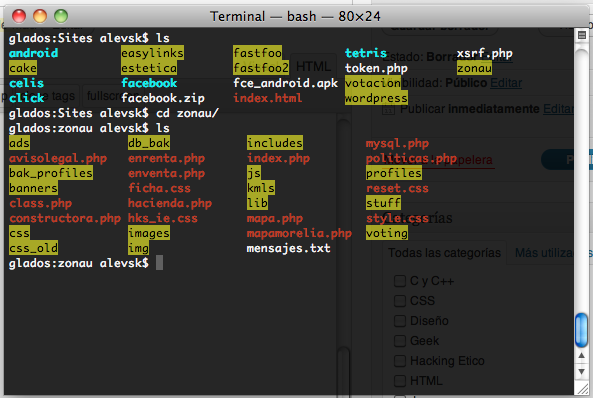Click the 'android' directory name
Image resolution: width=593 pixels, height=398 pixels.
coord(33,53)
